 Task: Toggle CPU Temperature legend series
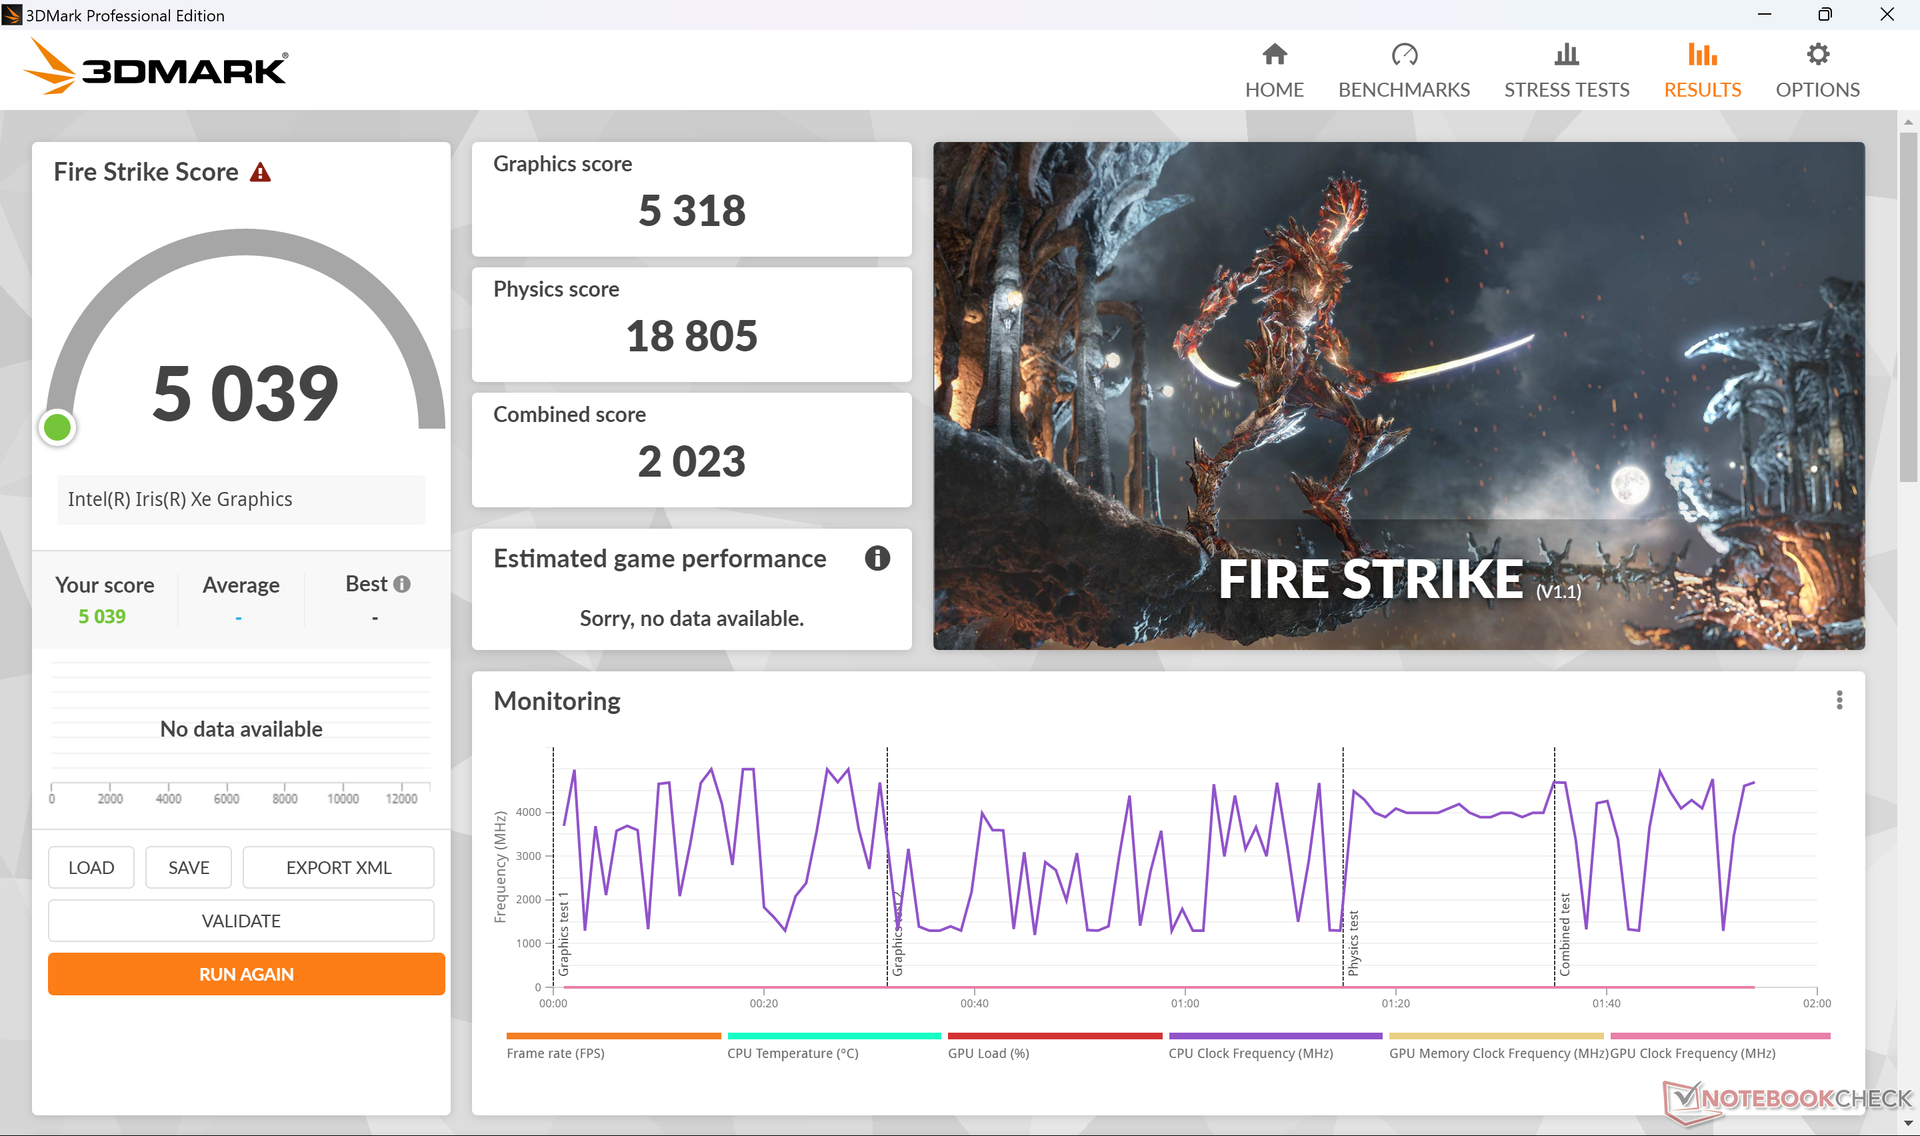coord(792,1053)
